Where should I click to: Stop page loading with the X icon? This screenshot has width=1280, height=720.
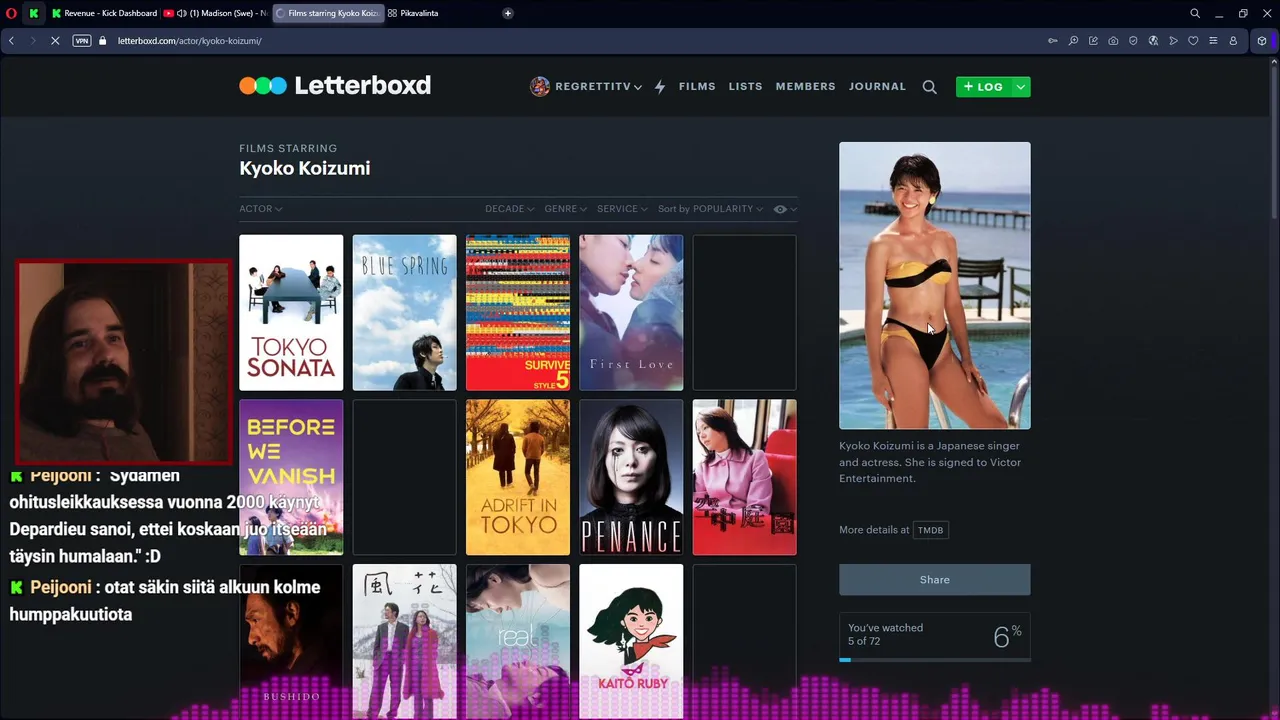tap(55, 41)
